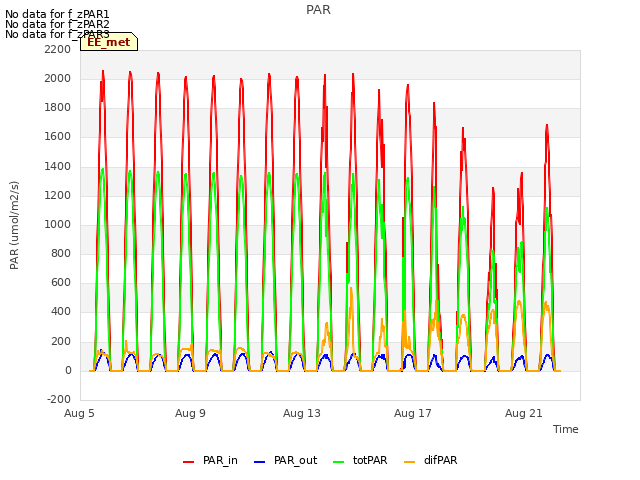640x480 pixels.
Task: Click the 600 y-axis tick label
Action: click(x=61, y=282)
